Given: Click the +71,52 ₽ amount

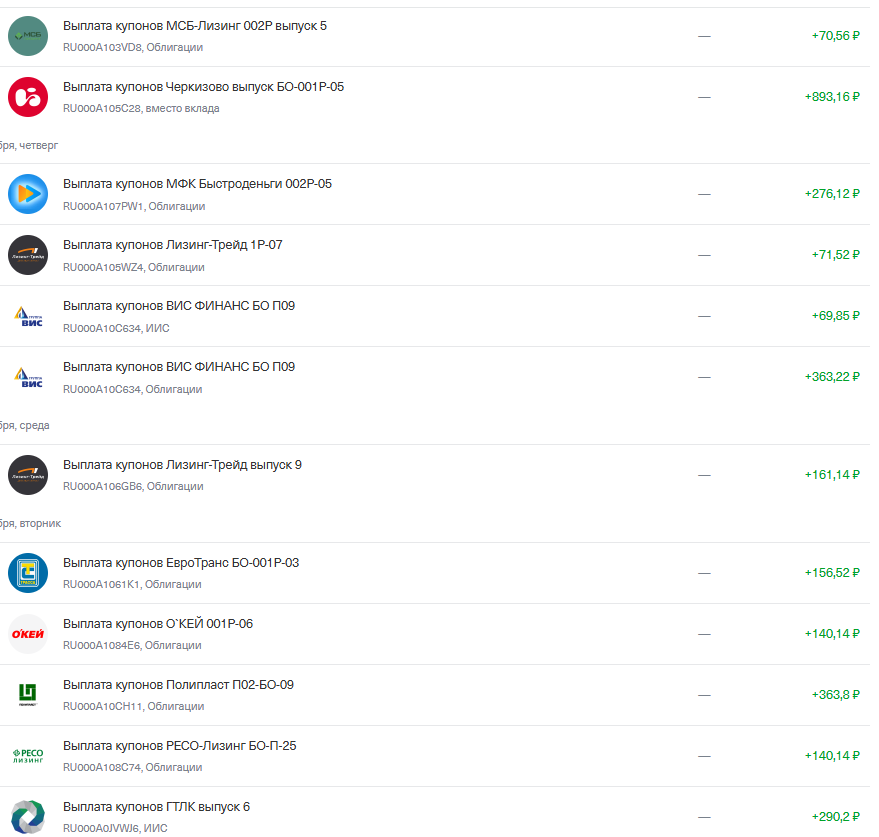Looking at the screenshot, I should (835, 255).
